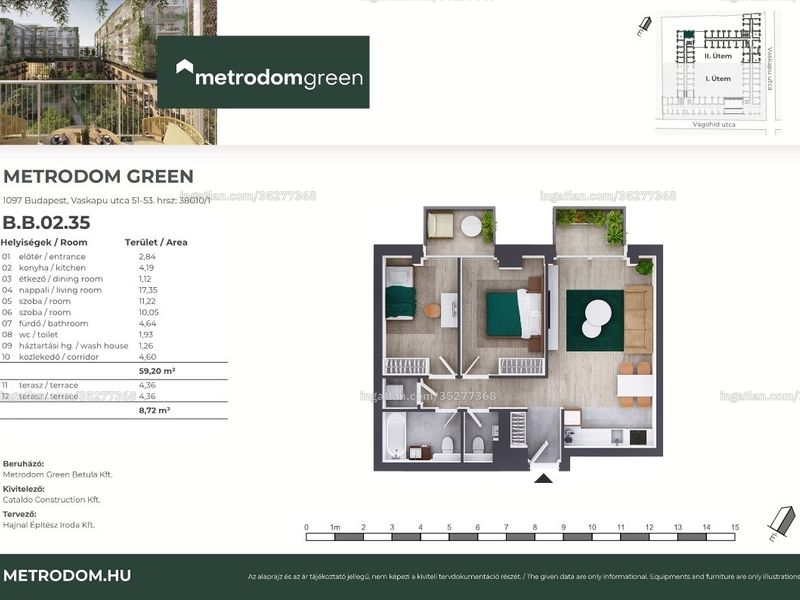Select row '06 szoba / room'
Image resolution: width=800 pixels, height=600 pixels.
(81, 312)
